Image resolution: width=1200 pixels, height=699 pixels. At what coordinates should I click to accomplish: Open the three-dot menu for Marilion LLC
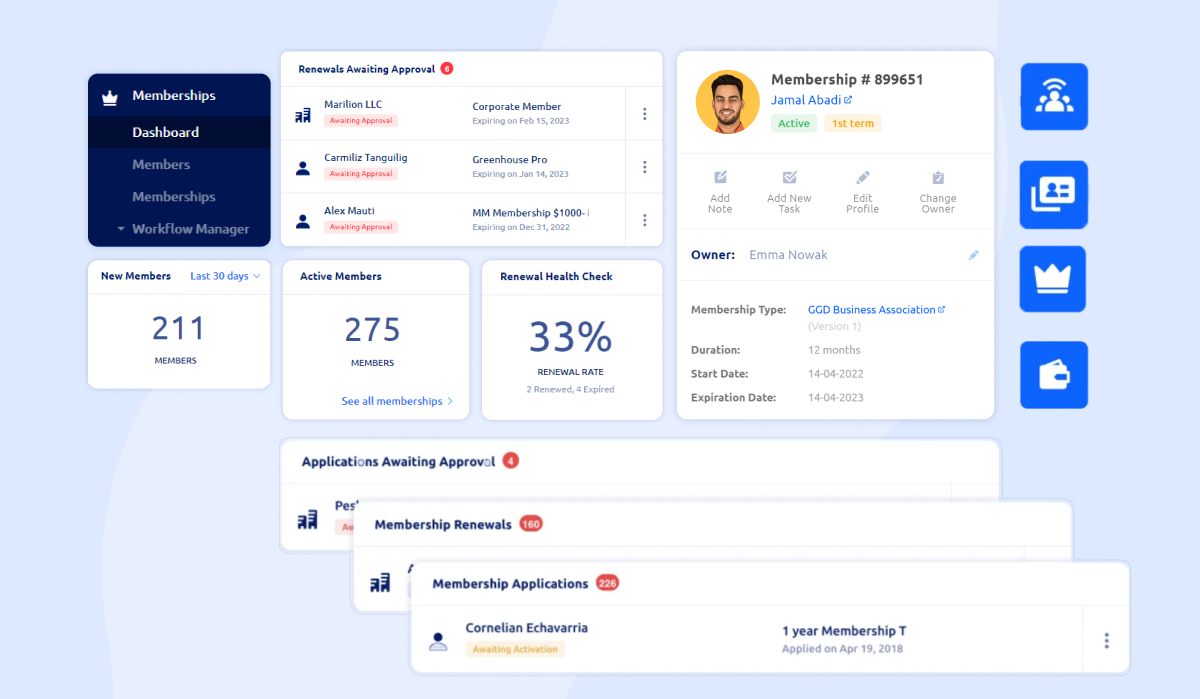coord(645,113)
